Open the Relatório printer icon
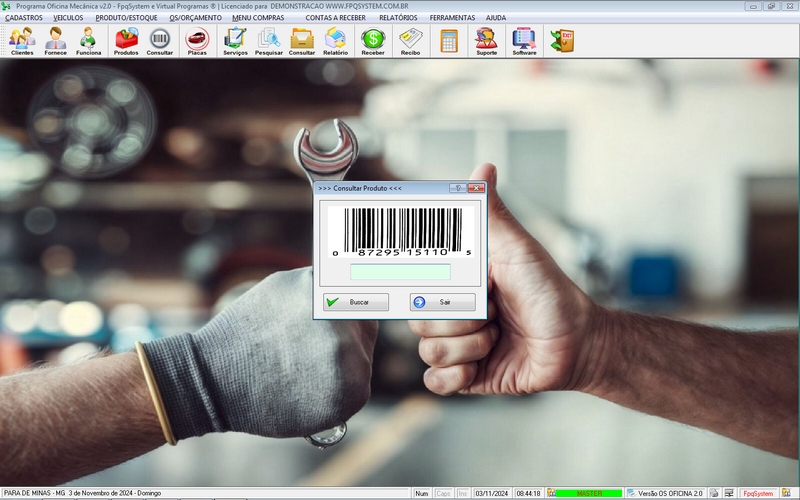 pos(335,41)
